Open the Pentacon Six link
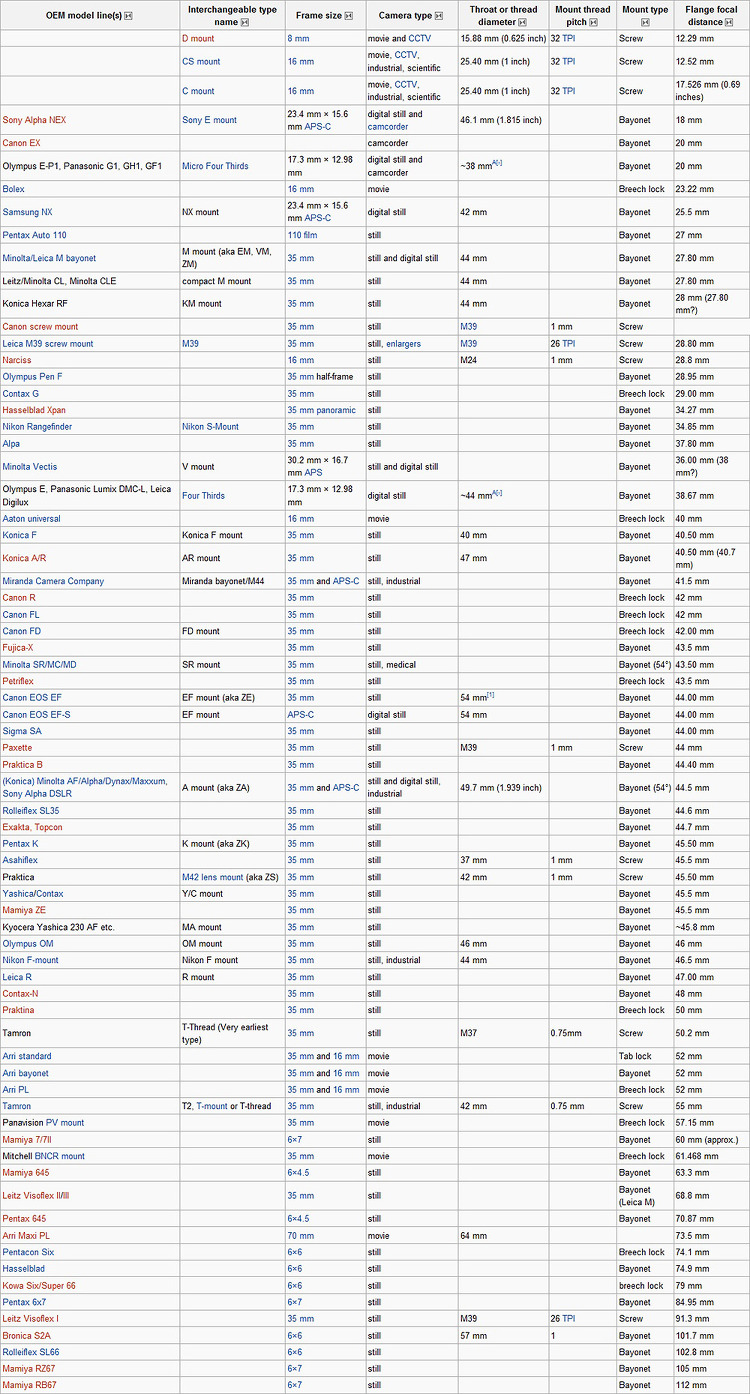Viewport: 750px width, 1394px height. [x=28, y=1251]
